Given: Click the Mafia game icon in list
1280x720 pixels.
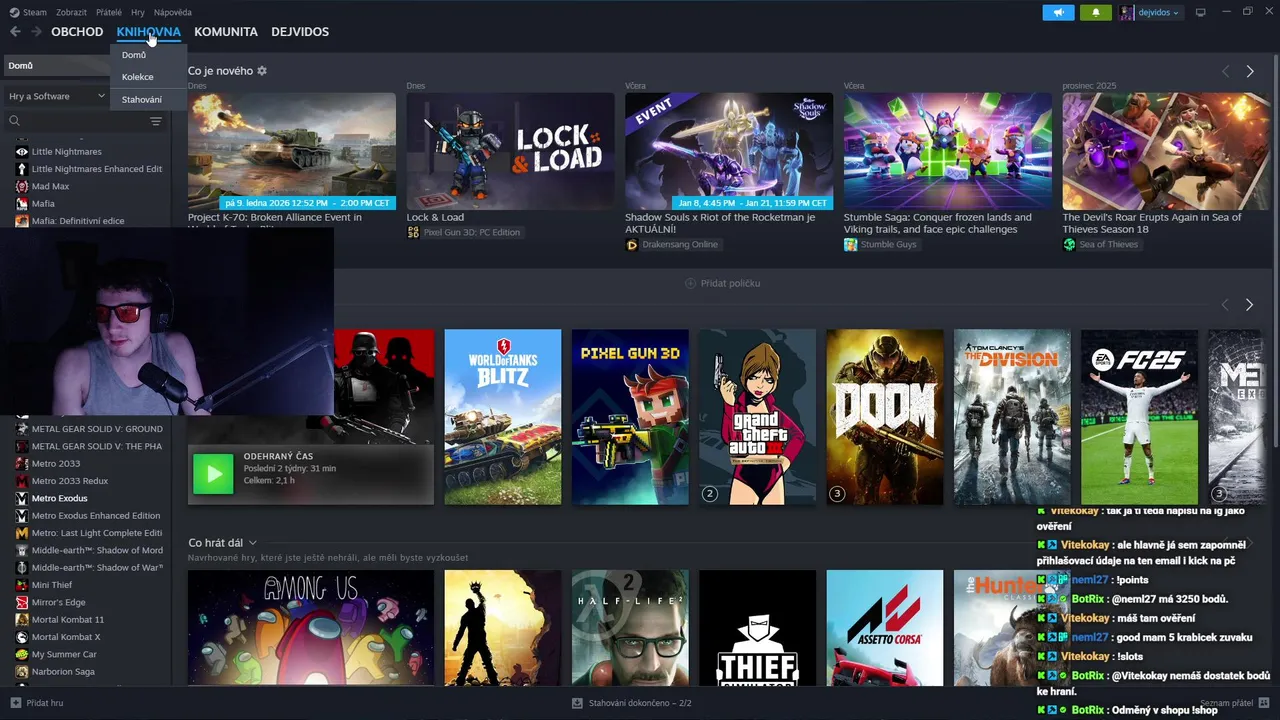Looking at the screenshot, I should [x=22, y=203].
